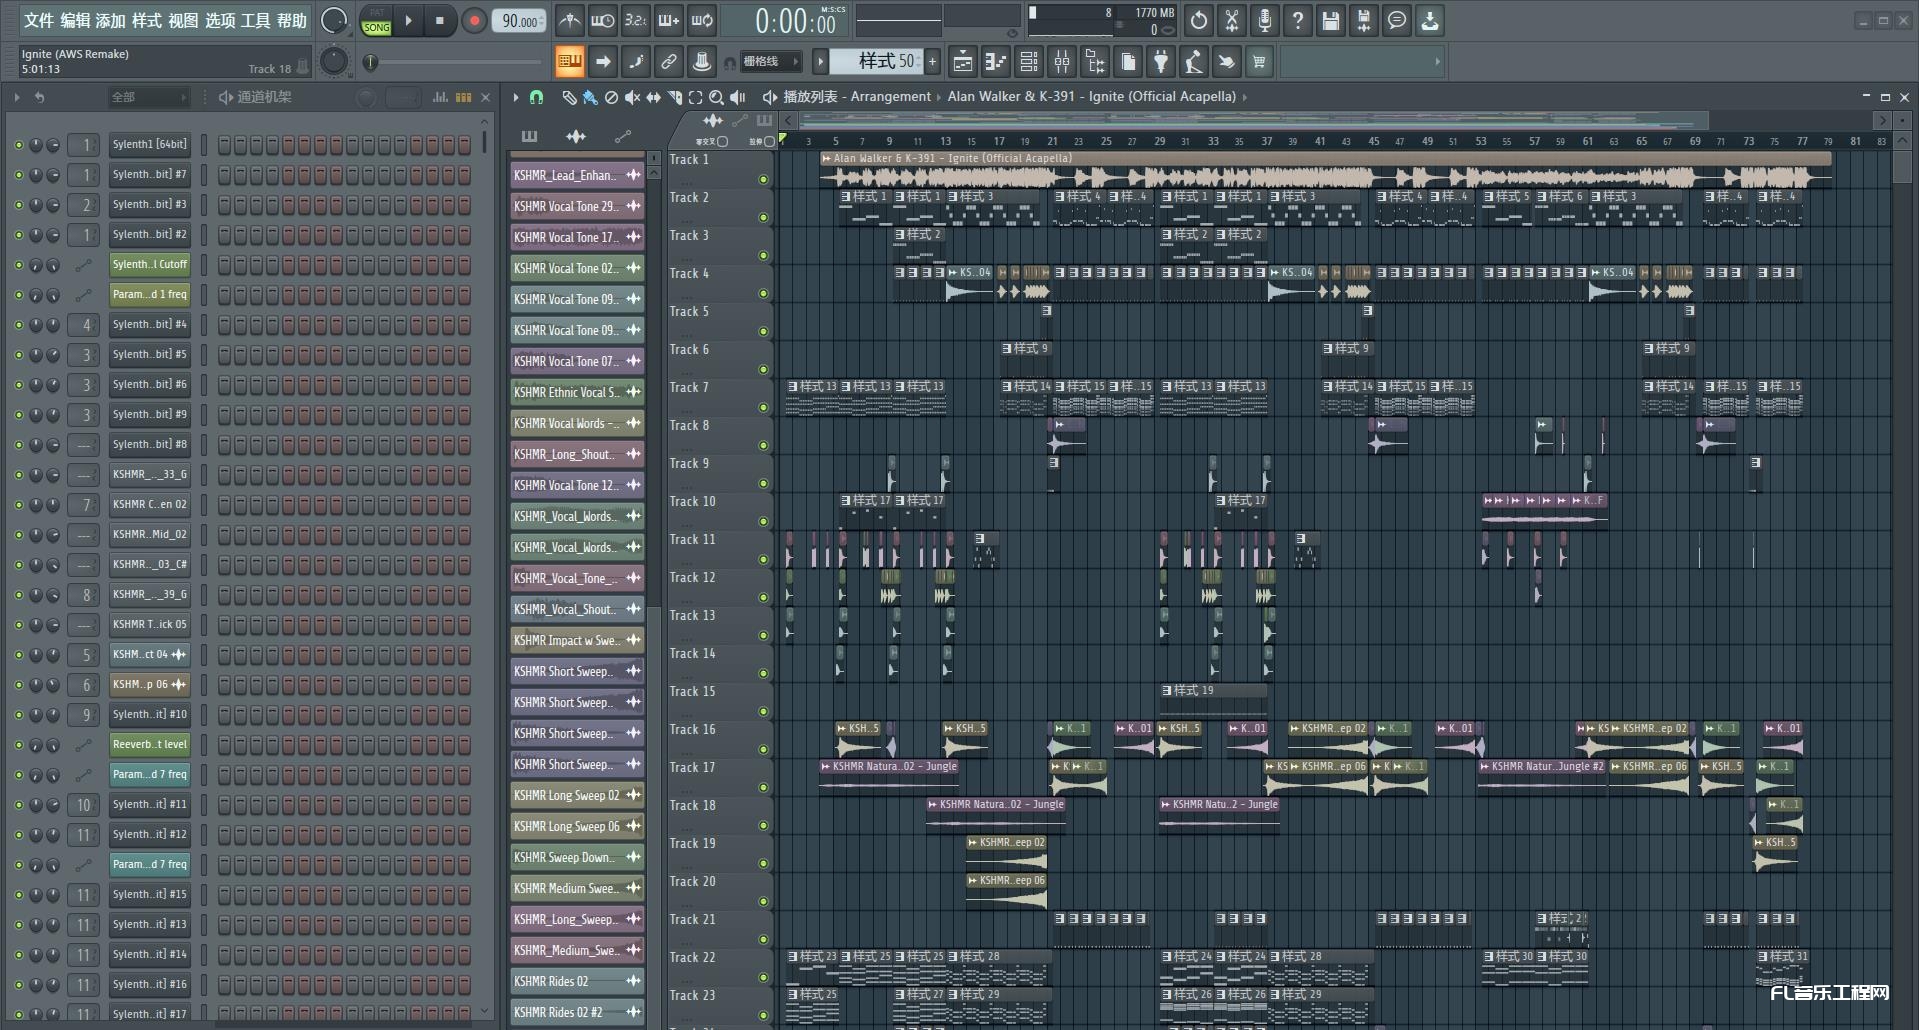The width and height of the screenshot is (1919, 1030).
Task: Toggle Track 10 mute LED
Action: (x=764, y=522)
